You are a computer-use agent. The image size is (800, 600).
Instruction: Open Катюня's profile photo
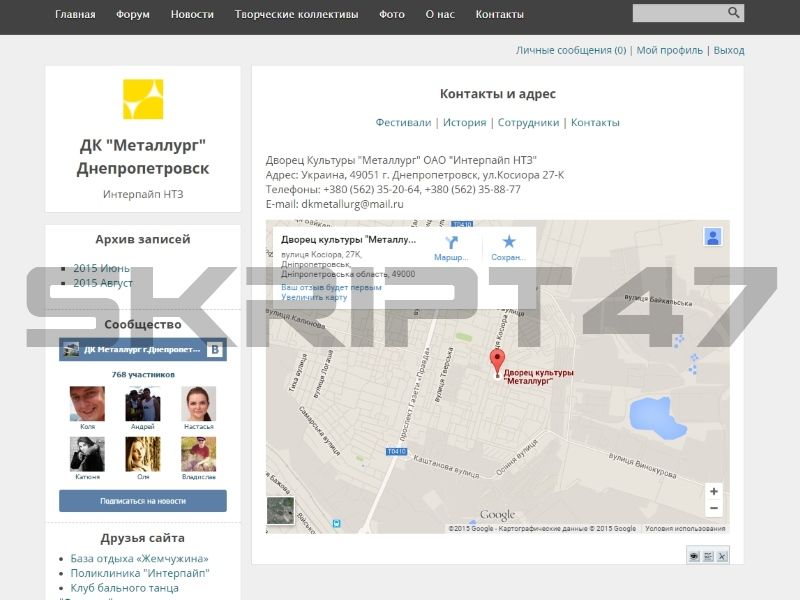[87, 454]
